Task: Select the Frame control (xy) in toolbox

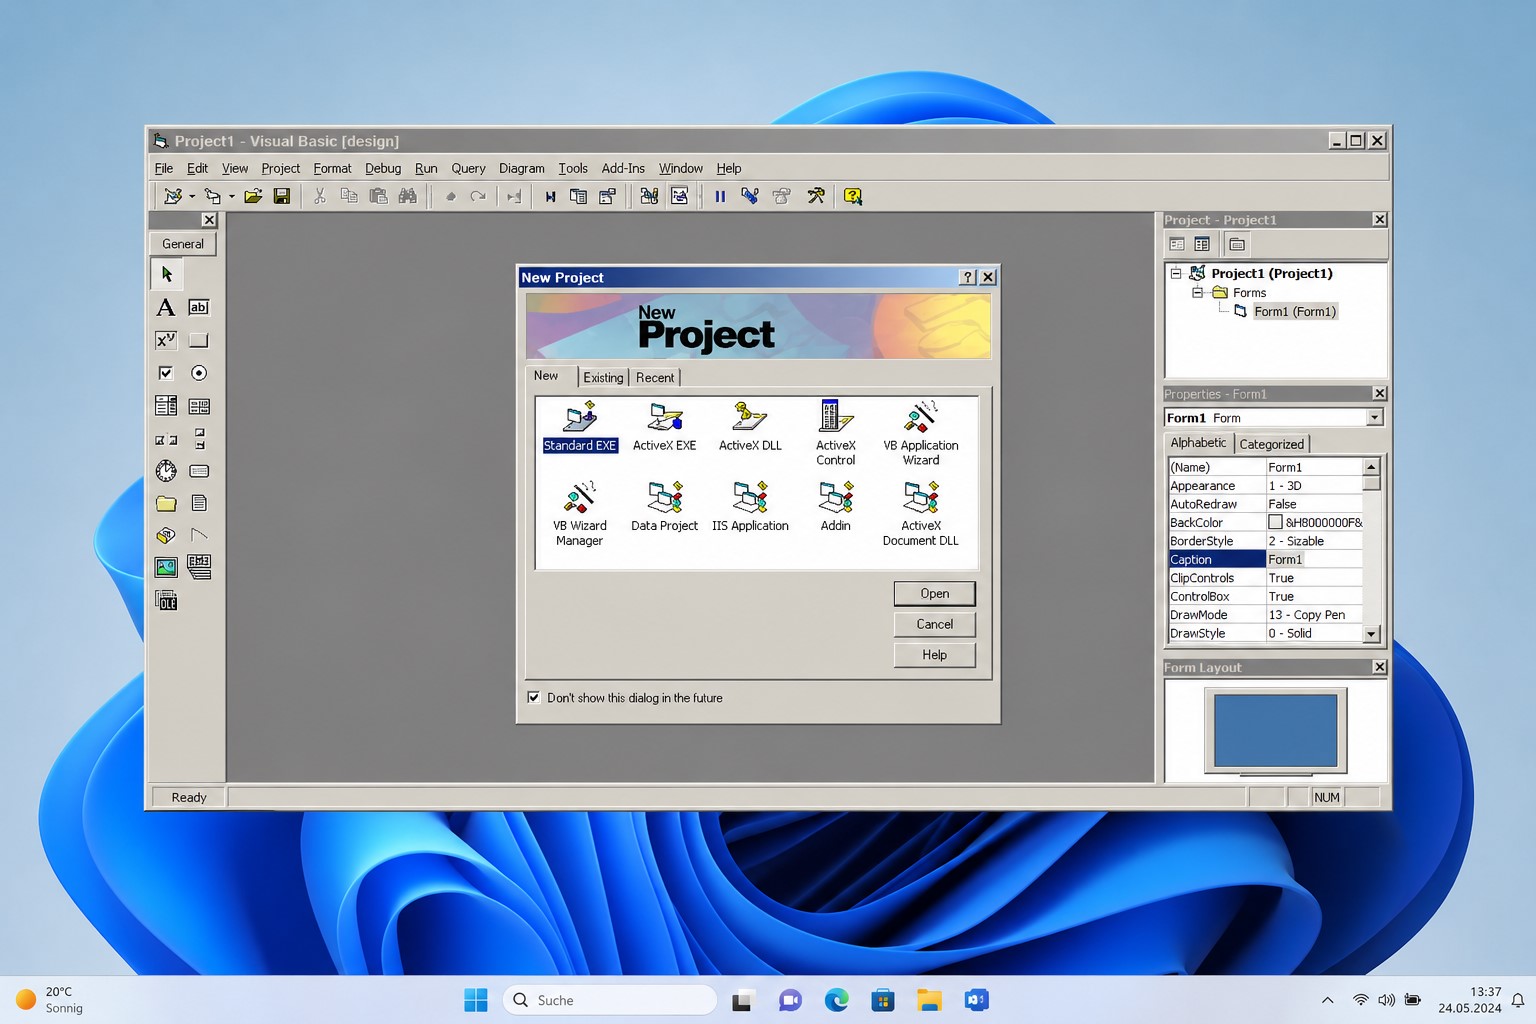Action: tap(166, 340)
